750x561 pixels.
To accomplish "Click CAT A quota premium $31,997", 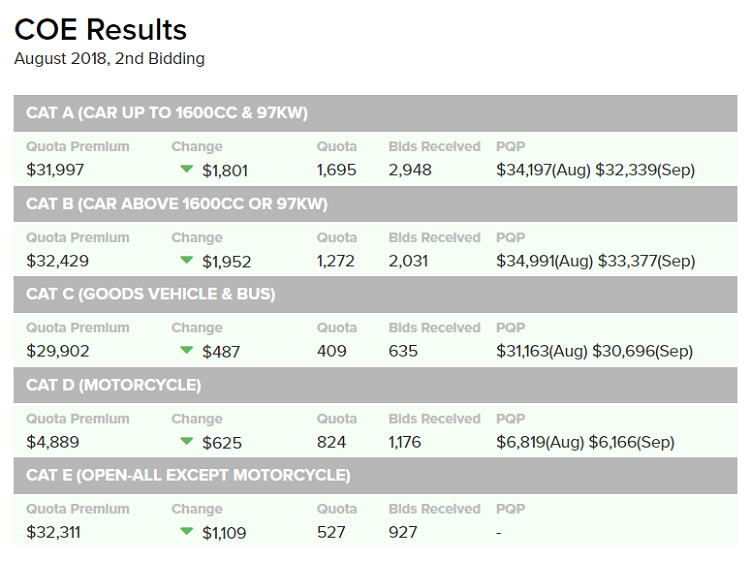I will click(x=57, y=170).
